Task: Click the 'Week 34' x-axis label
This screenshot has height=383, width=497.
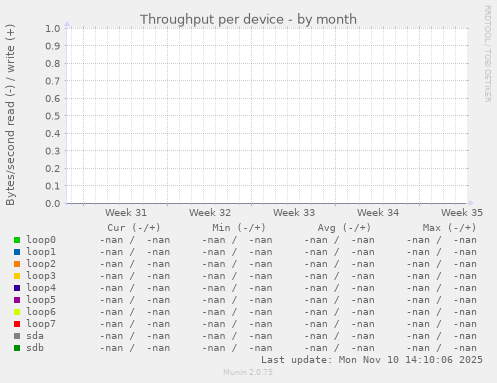Action: click(x=378, y=213)
